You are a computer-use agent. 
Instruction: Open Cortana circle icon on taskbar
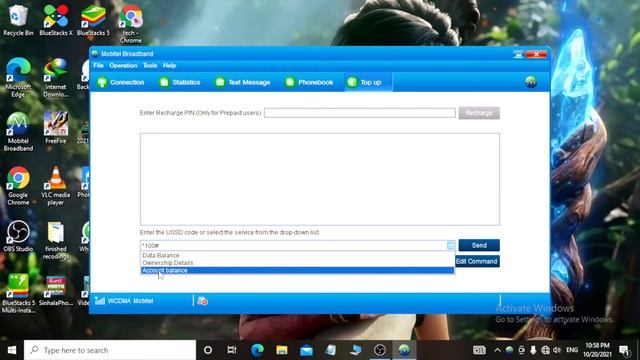click(208, 350)
